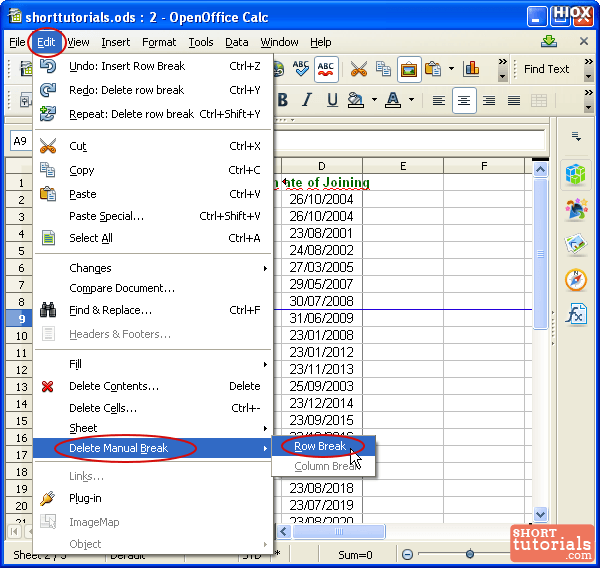600x568 pixels.
Task: Toggle Bold formatting
Action: point(283,100)
